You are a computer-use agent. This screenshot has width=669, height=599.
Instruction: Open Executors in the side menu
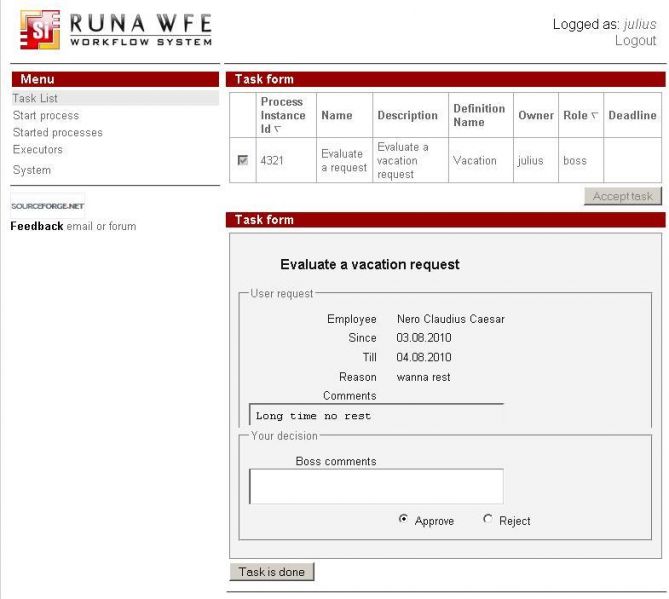[x=37, y=149]
